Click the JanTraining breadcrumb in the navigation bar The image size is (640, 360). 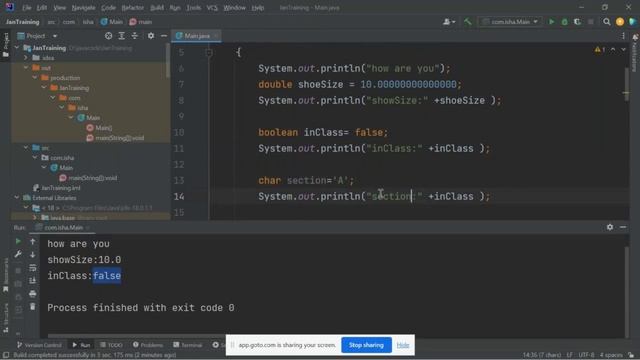click(22, 22)
